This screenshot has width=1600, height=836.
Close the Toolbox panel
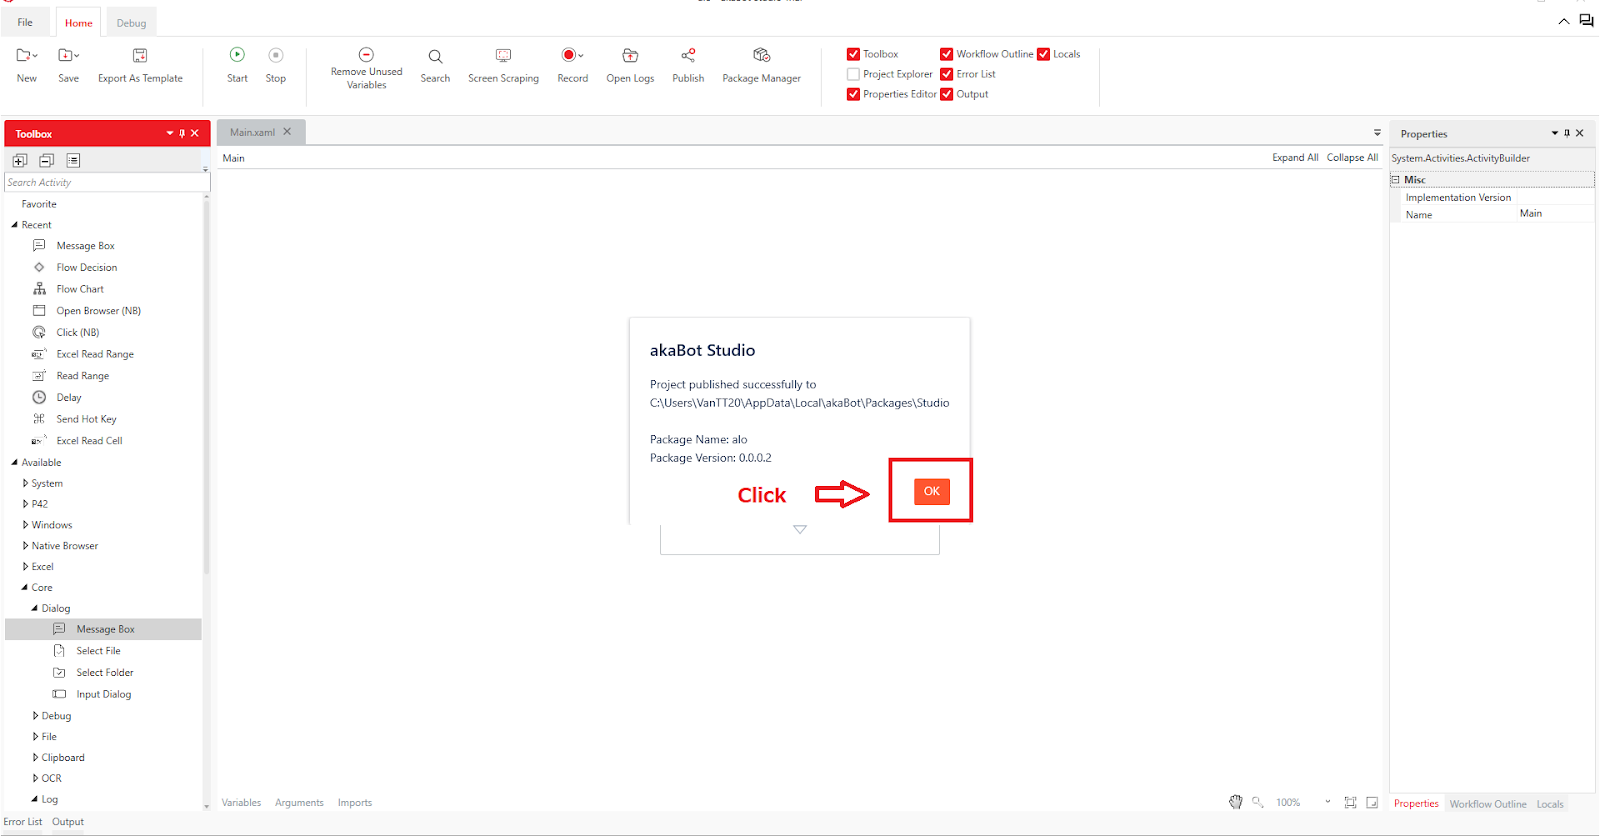tap(195, 133)
